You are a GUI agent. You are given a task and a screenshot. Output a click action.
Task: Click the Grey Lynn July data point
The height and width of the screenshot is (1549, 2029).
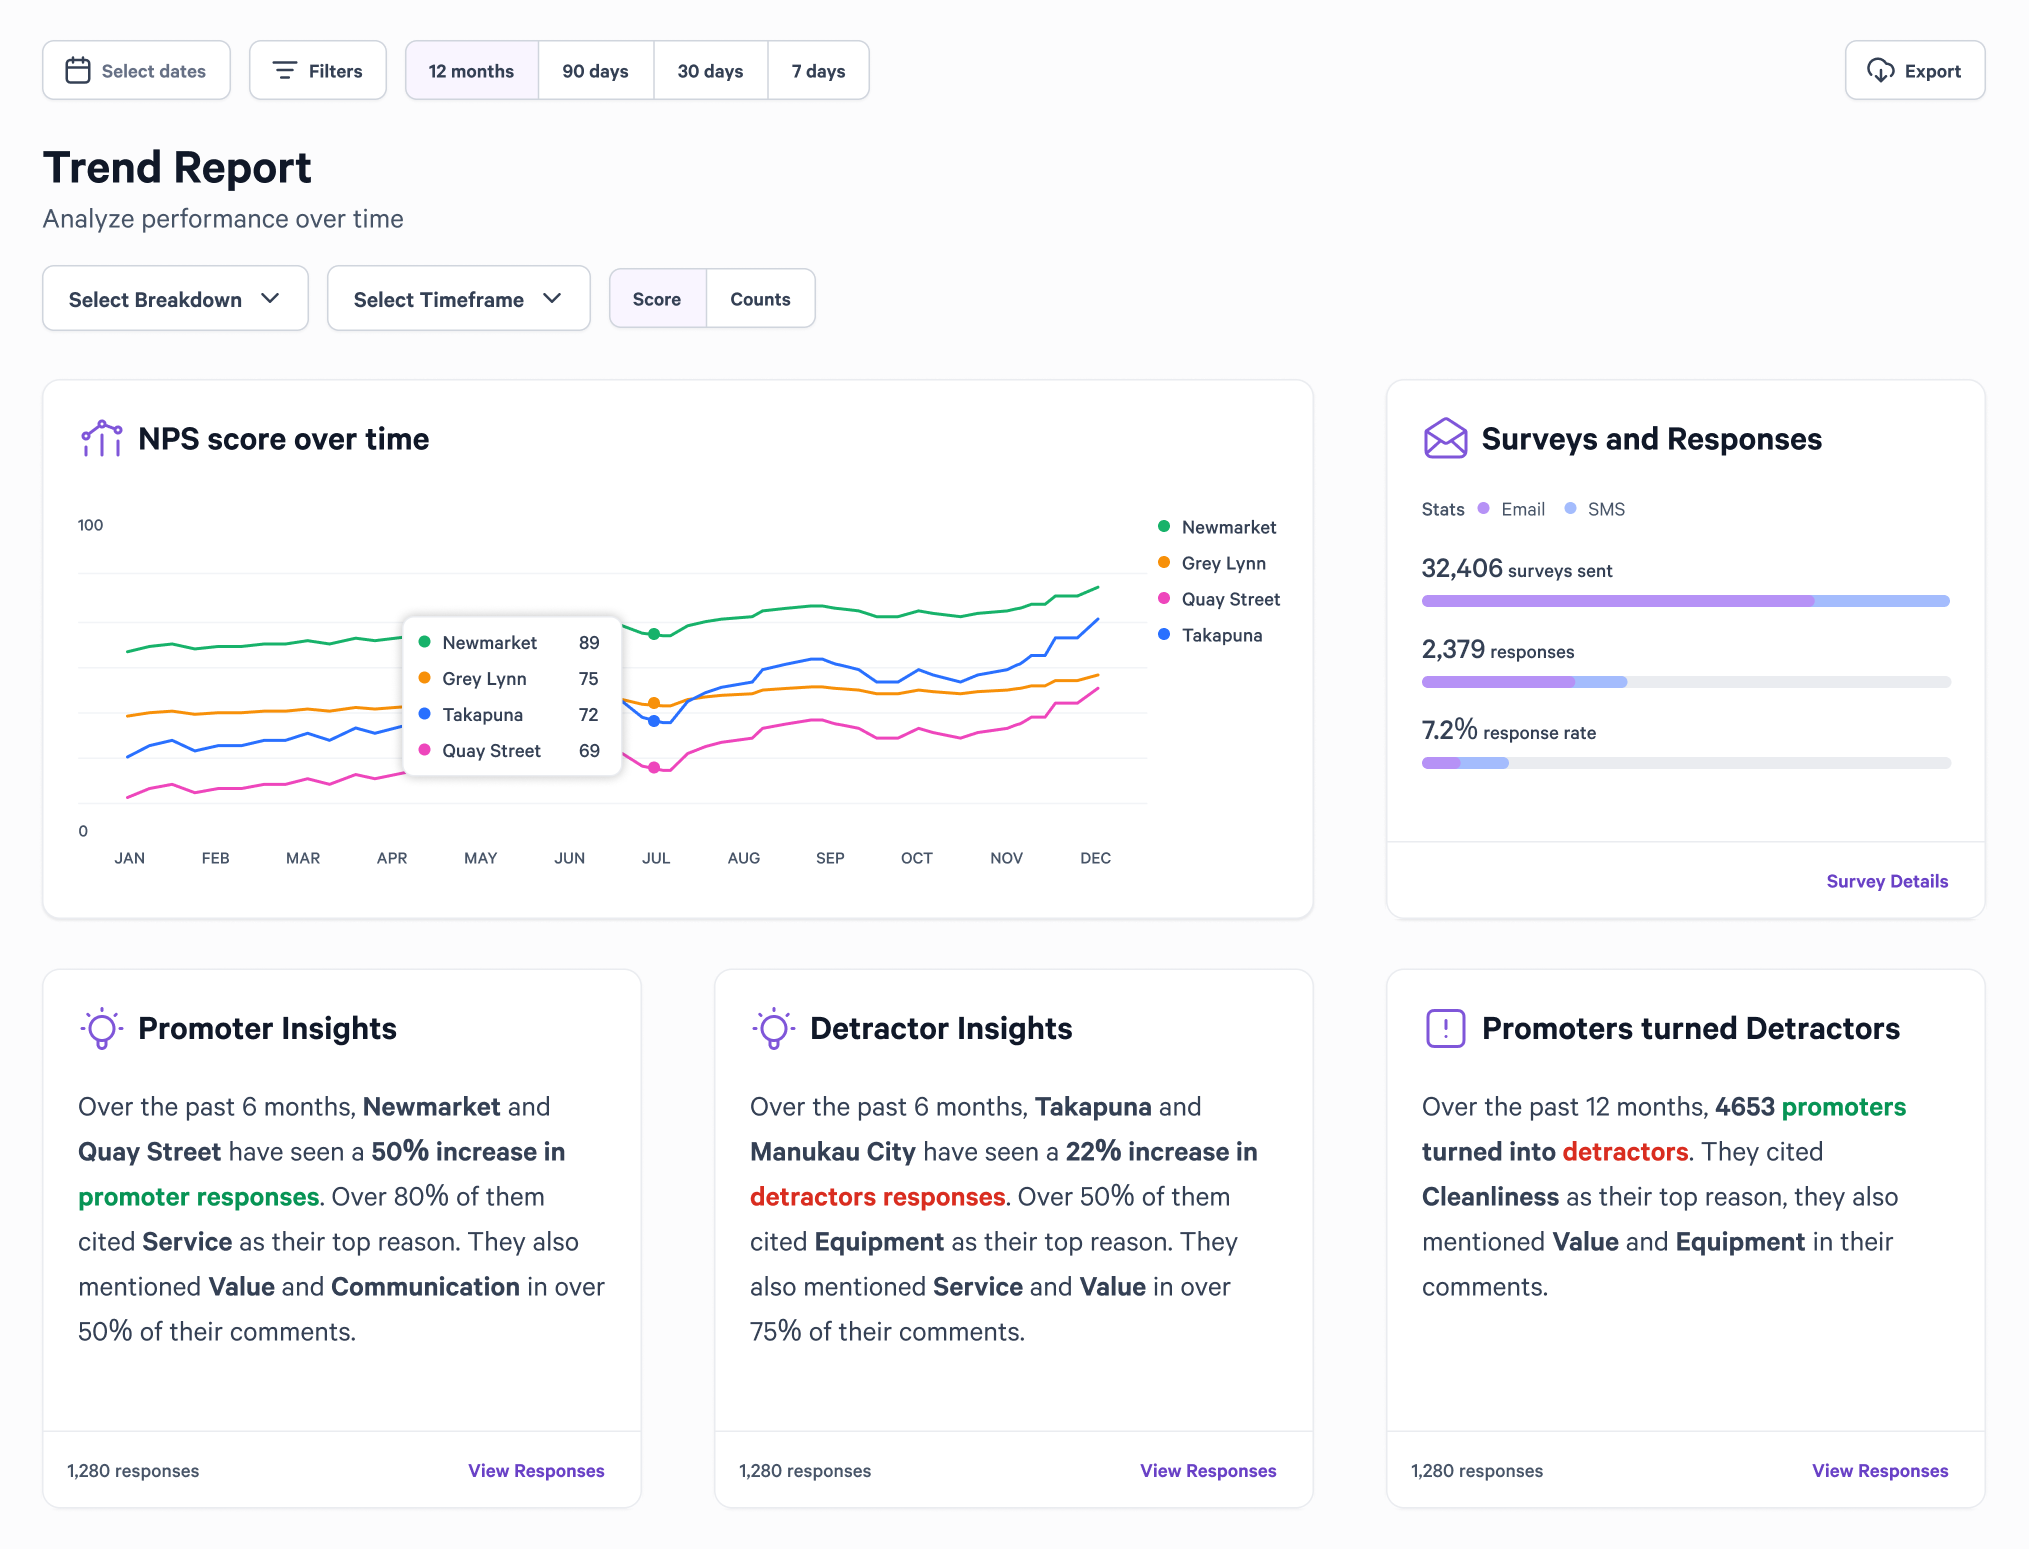pyautogui.click(x=654, y=703)
